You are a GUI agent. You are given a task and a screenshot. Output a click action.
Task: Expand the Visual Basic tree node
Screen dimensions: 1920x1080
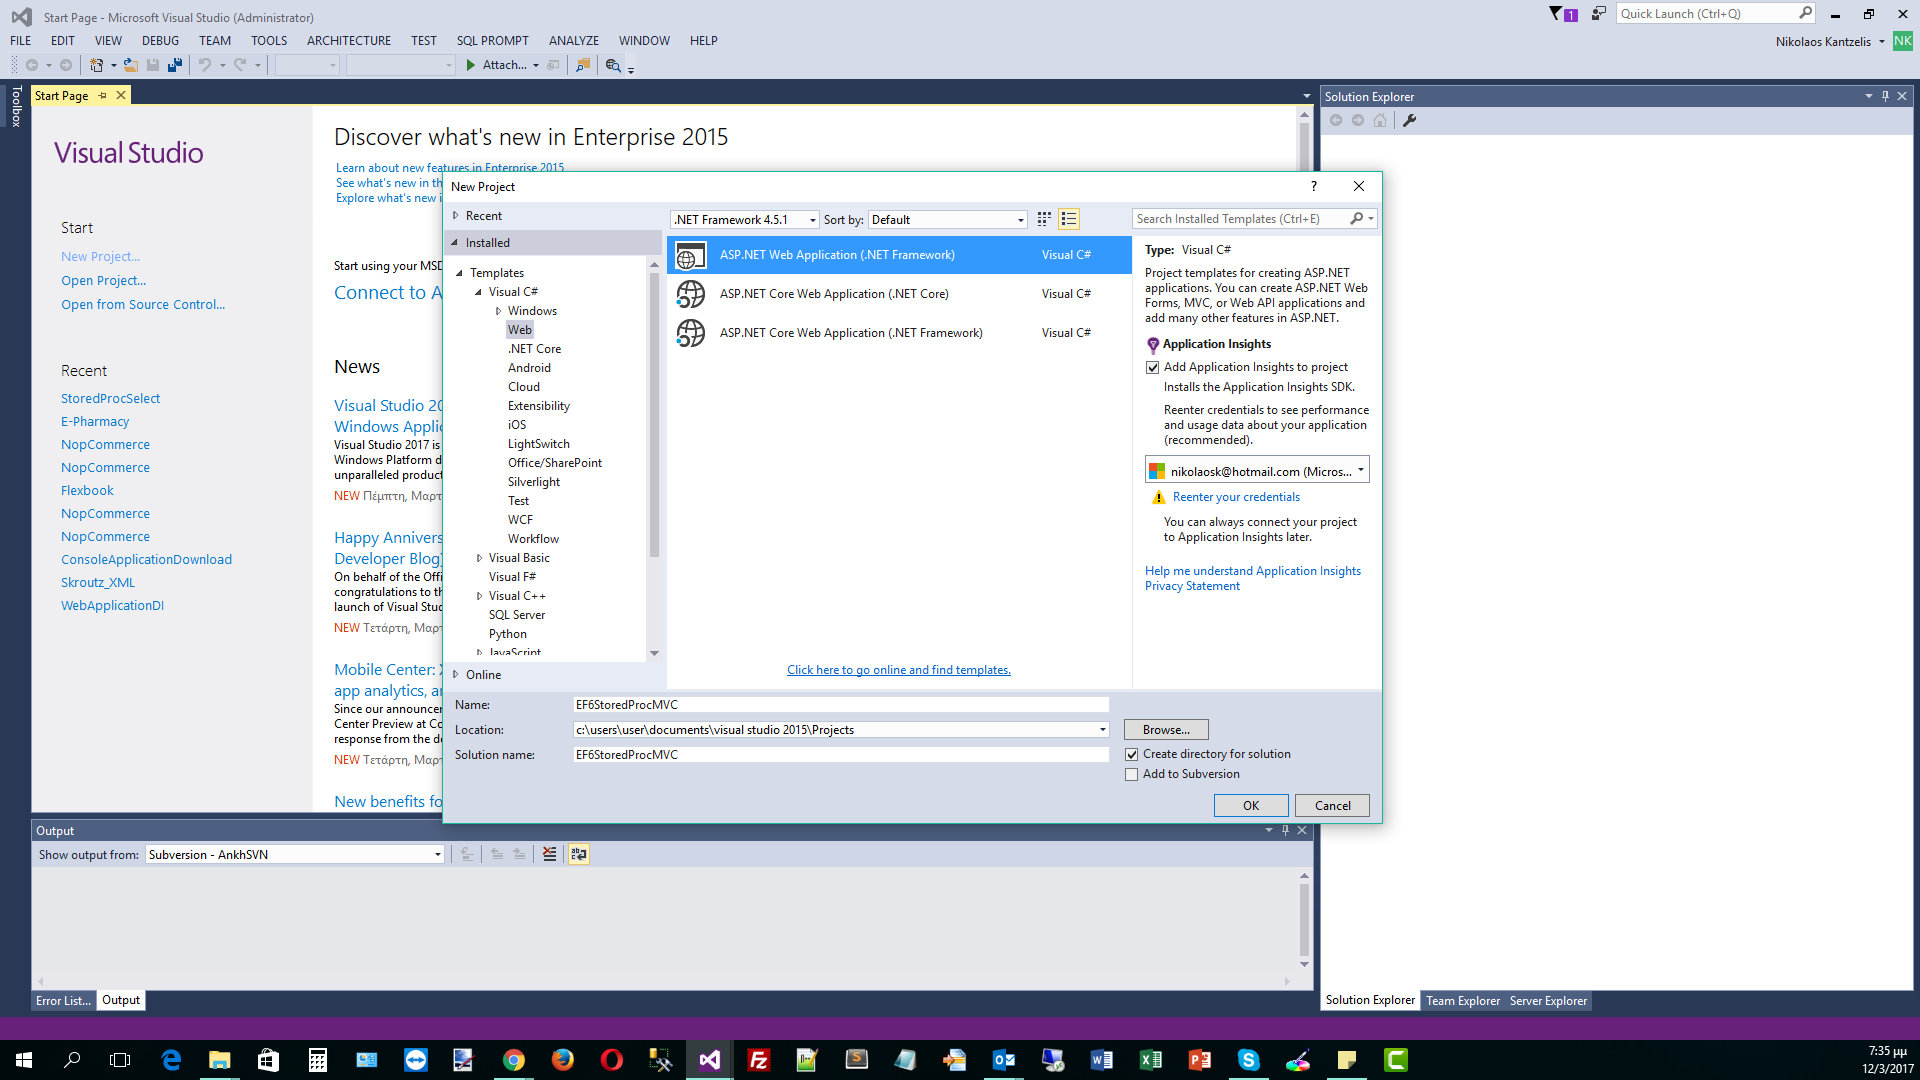[x=479, y=558]
